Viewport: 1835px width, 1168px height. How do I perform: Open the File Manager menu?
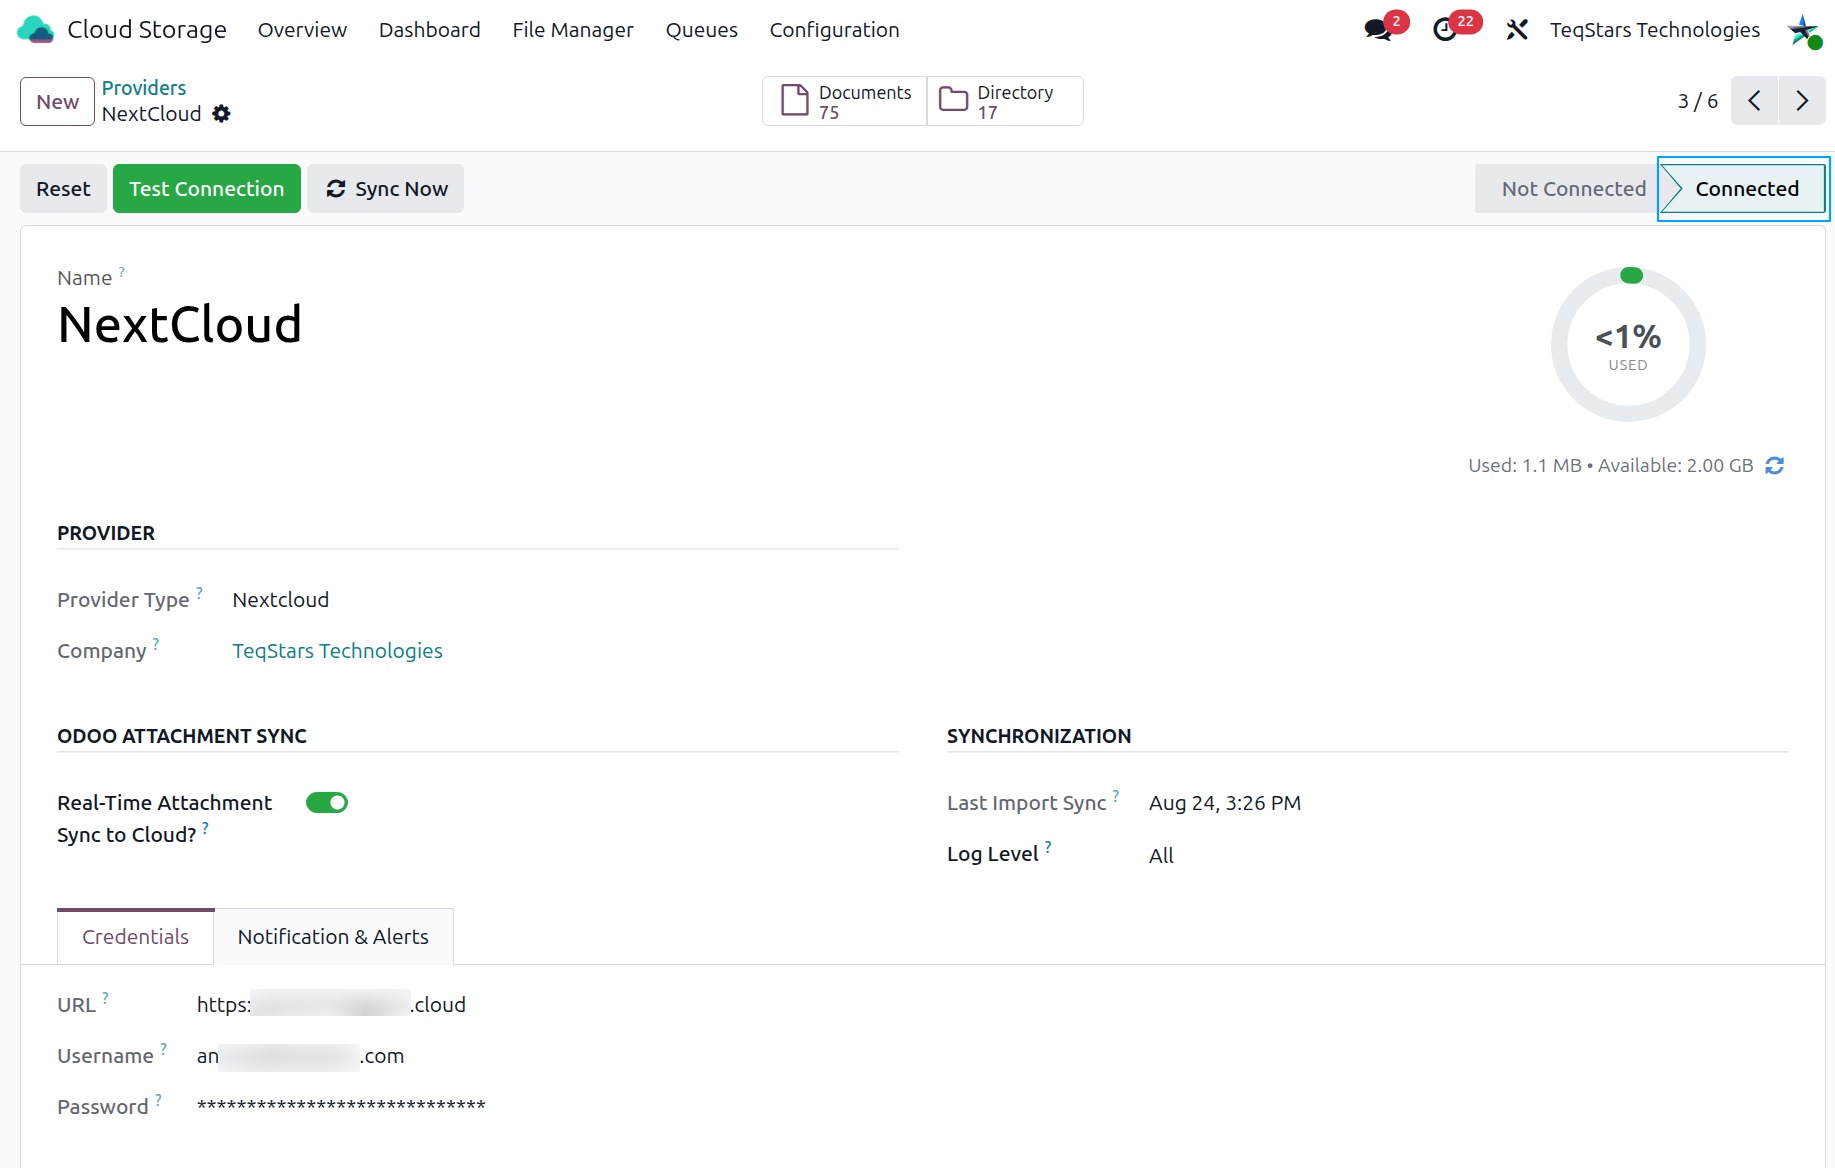click(x=573, y=30)
